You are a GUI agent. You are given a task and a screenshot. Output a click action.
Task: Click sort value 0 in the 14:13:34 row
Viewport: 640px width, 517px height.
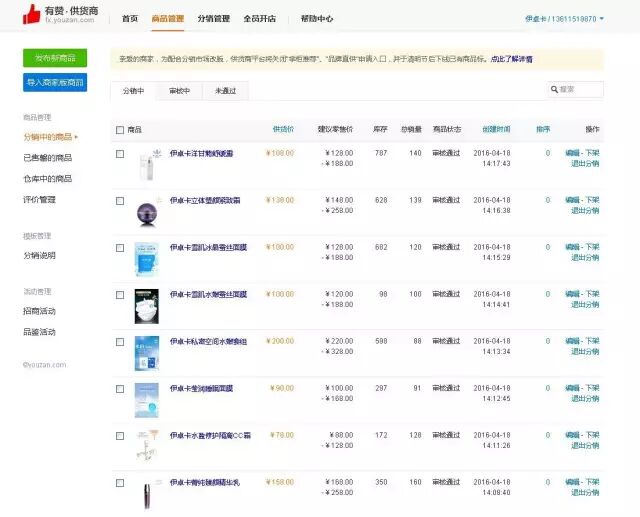click(548, 341)
